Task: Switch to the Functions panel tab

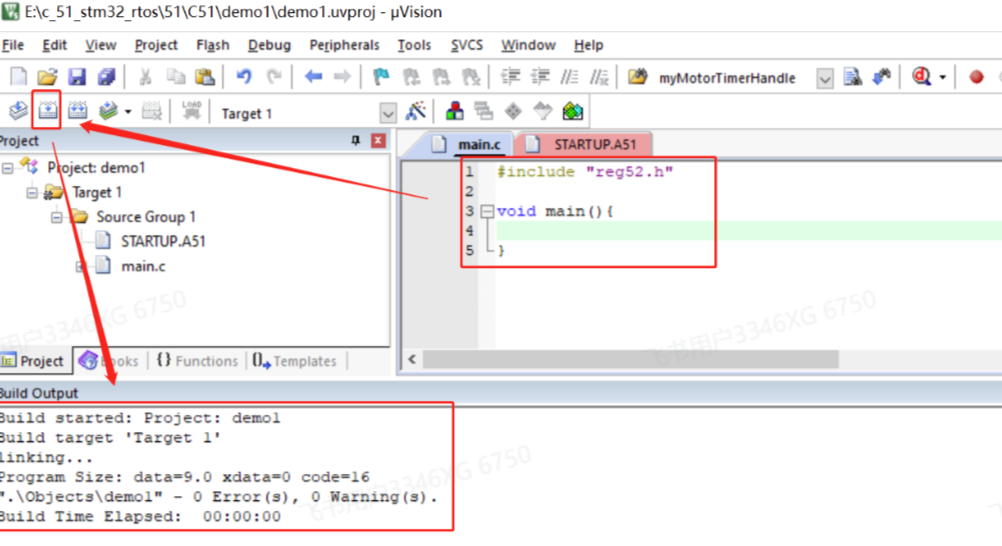Action: click(197, 361)
